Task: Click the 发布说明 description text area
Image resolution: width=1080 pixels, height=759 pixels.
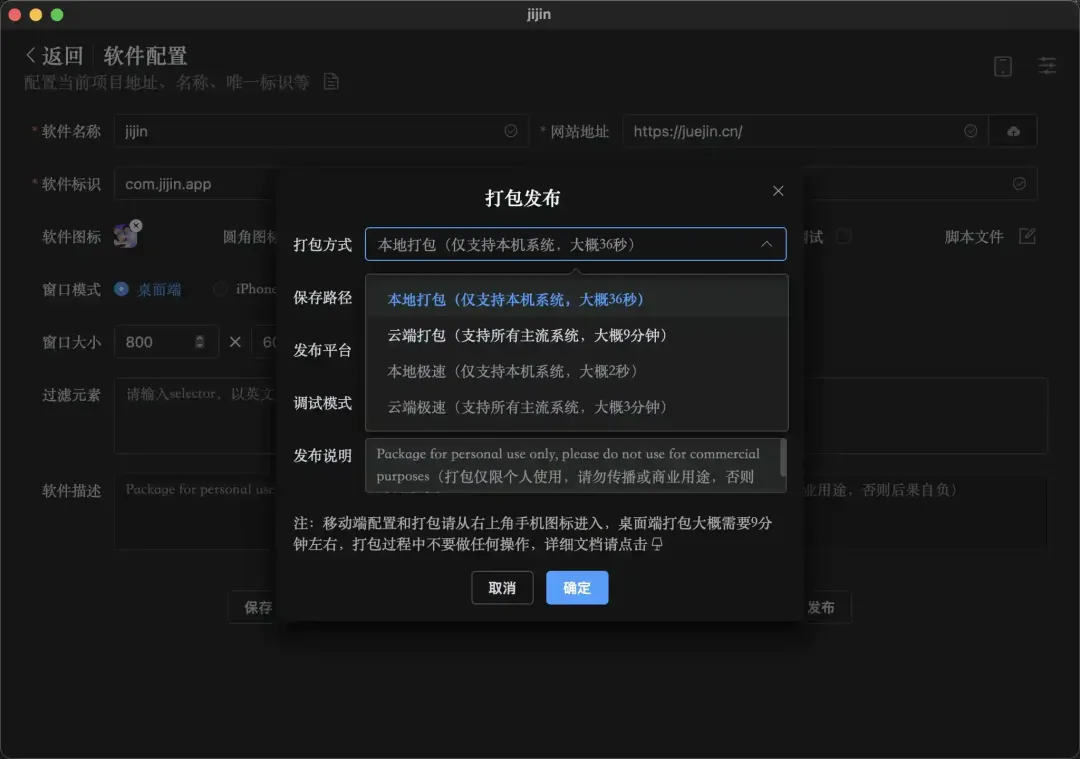Action: [575, 463]
